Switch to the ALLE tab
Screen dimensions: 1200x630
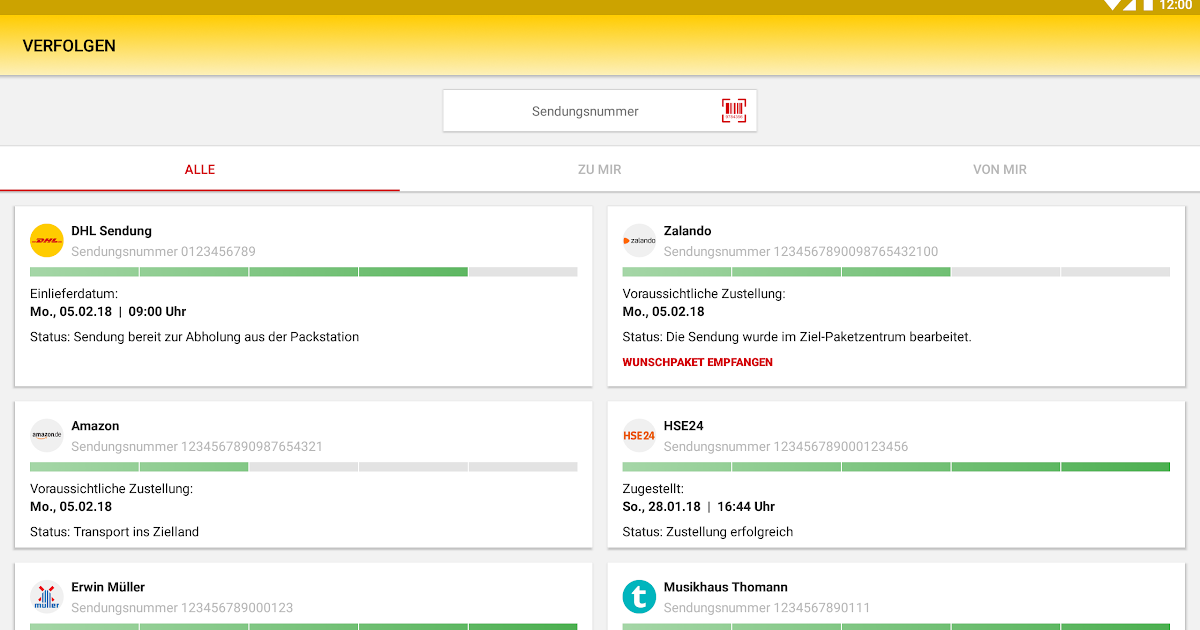(200, 170)
